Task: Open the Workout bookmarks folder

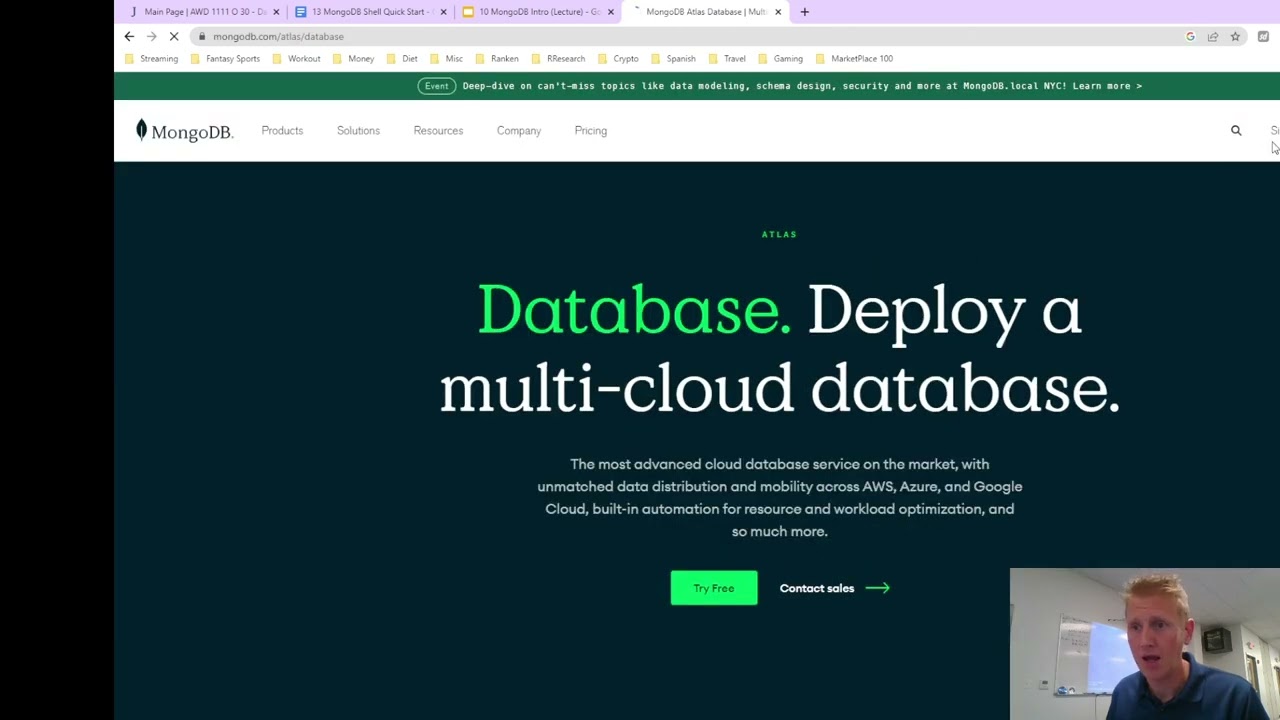Action: pos(296,58)
